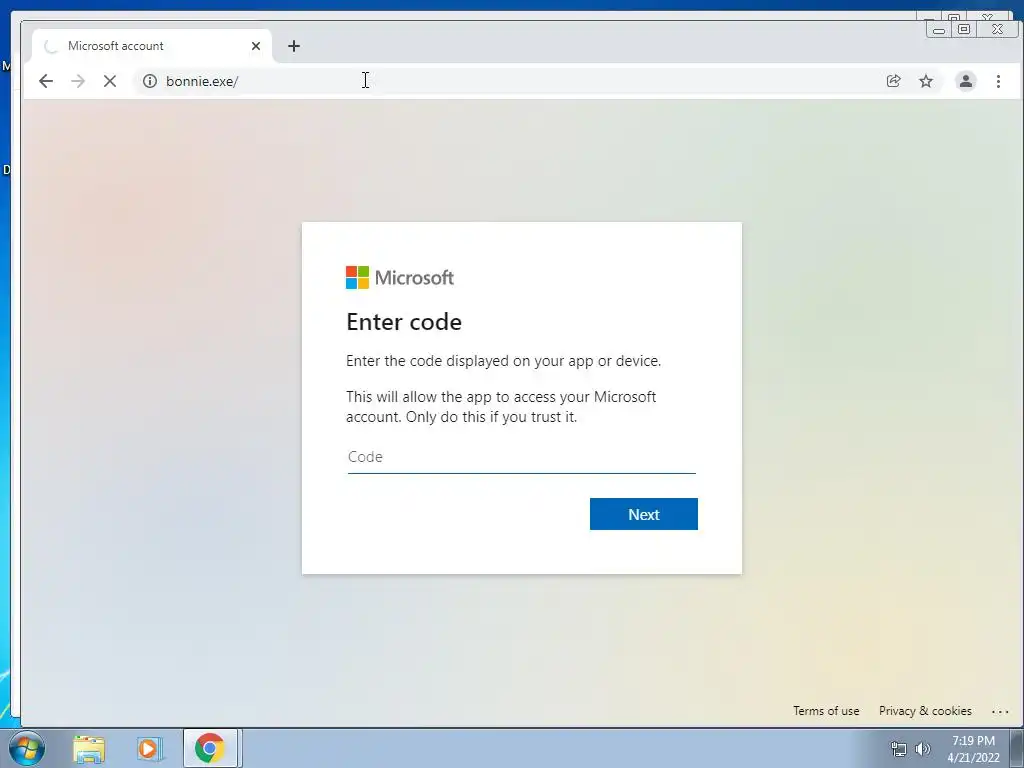Click the taskbar clock showing 7:19 PM
Screen dimensions: 1024x768
pos(973,749)
